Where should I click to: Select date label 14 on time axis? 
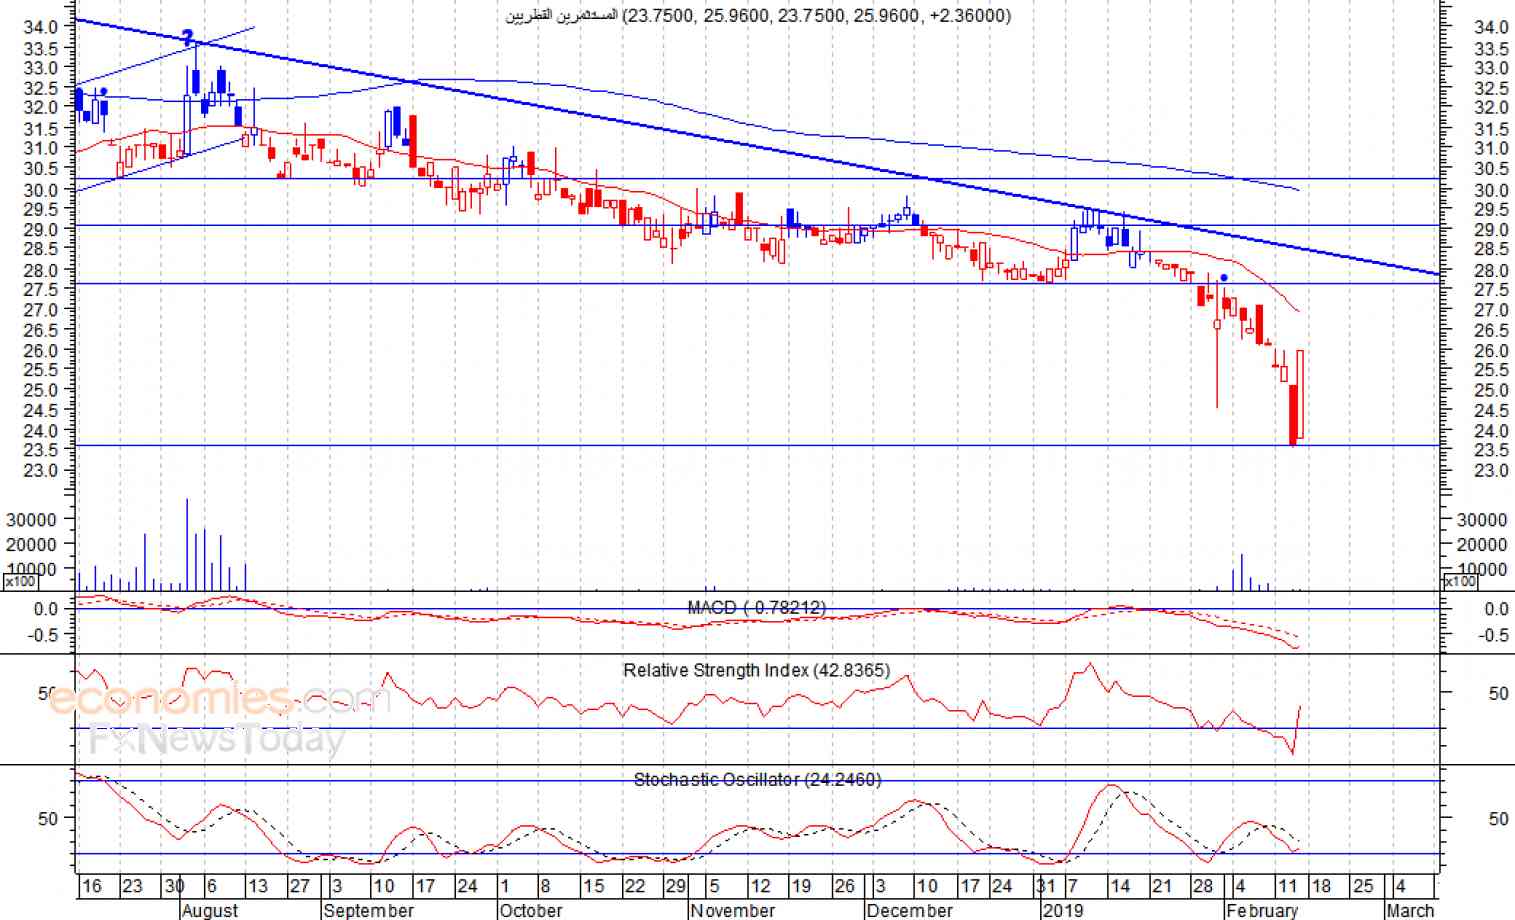1120,886
